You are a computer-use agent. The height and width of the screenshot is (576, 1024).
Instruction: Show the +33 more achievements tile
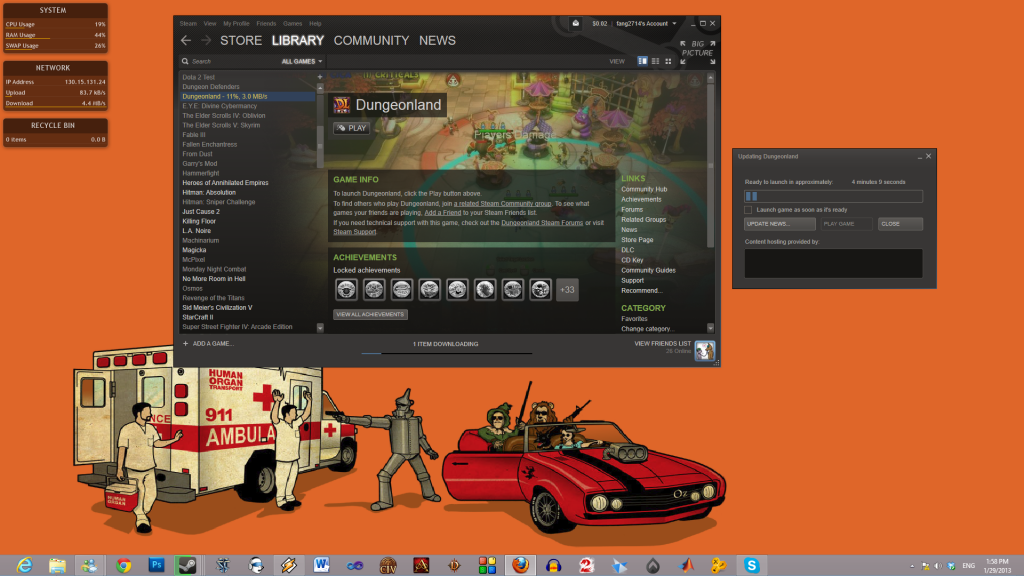[567, 289]
